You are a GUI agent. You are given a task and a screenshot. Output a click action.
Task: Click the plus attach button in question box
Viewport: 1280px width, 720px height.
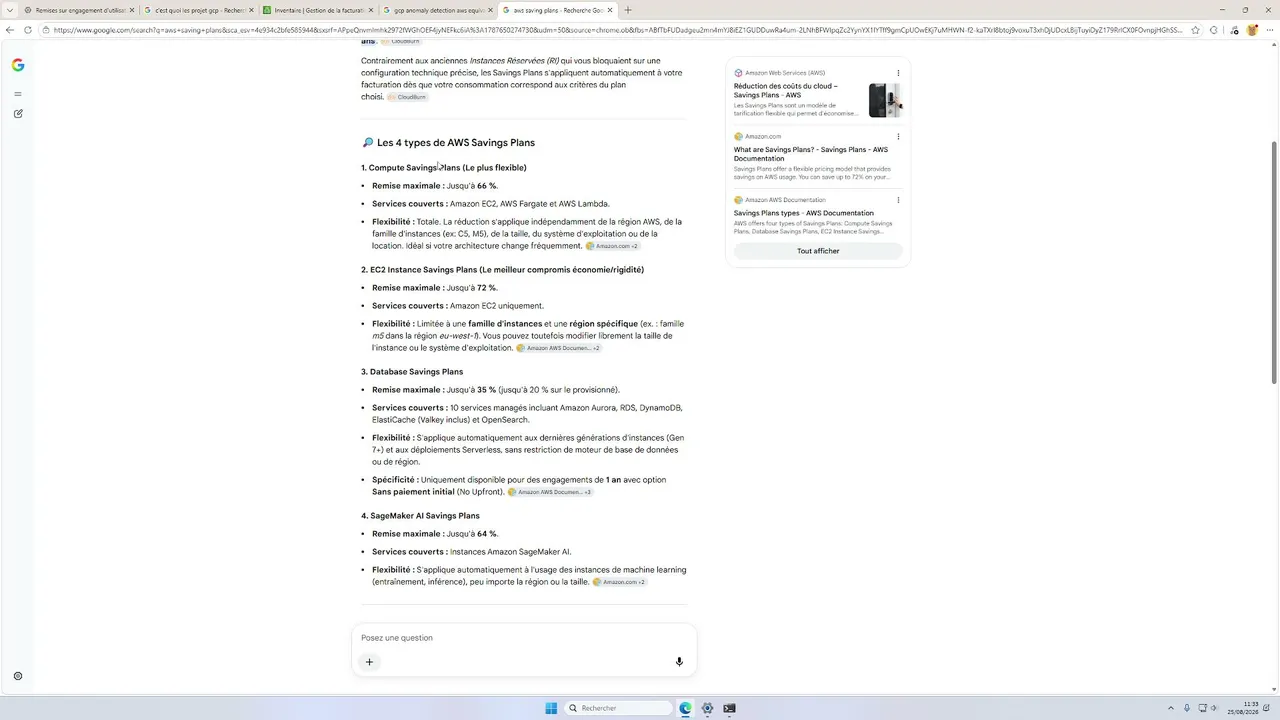pyautogui.click(x=369, y=661)
